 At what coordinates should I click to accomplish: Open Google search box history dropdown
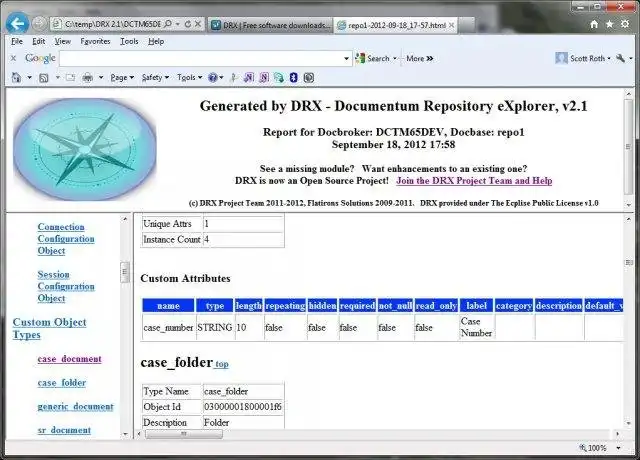(346, 59)
